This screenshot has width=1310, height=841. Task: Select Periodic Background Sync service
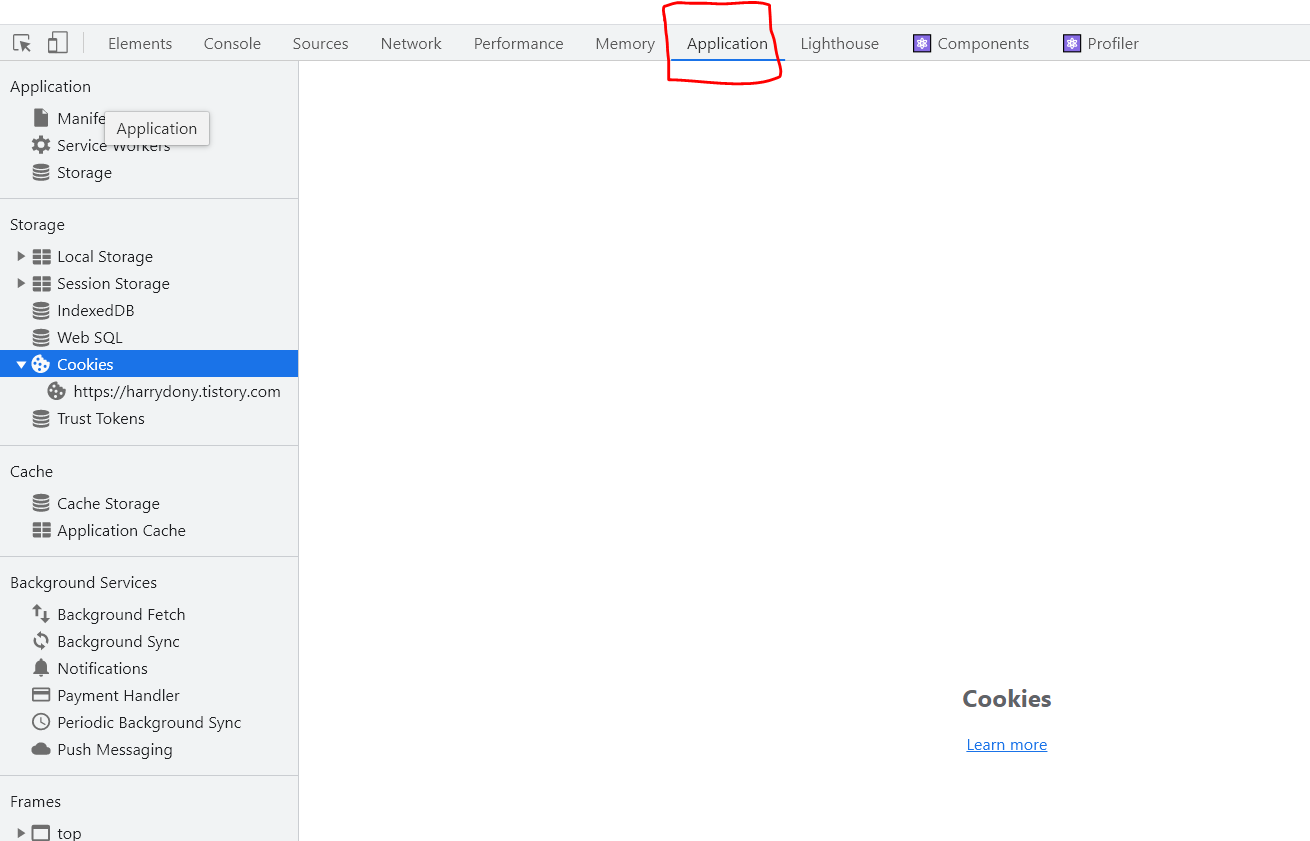pos(149,722)
